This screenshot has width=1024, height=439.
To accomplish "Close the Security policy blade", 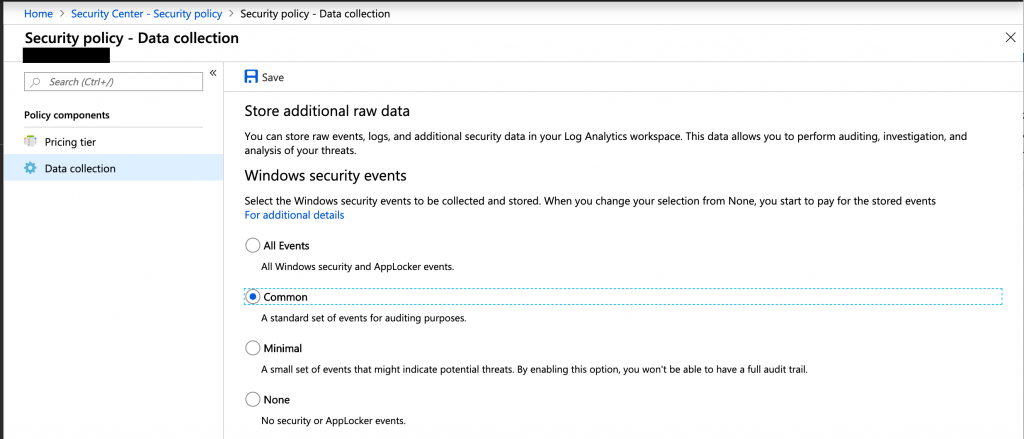I will pyautogui.click(x=1010, y=38).
